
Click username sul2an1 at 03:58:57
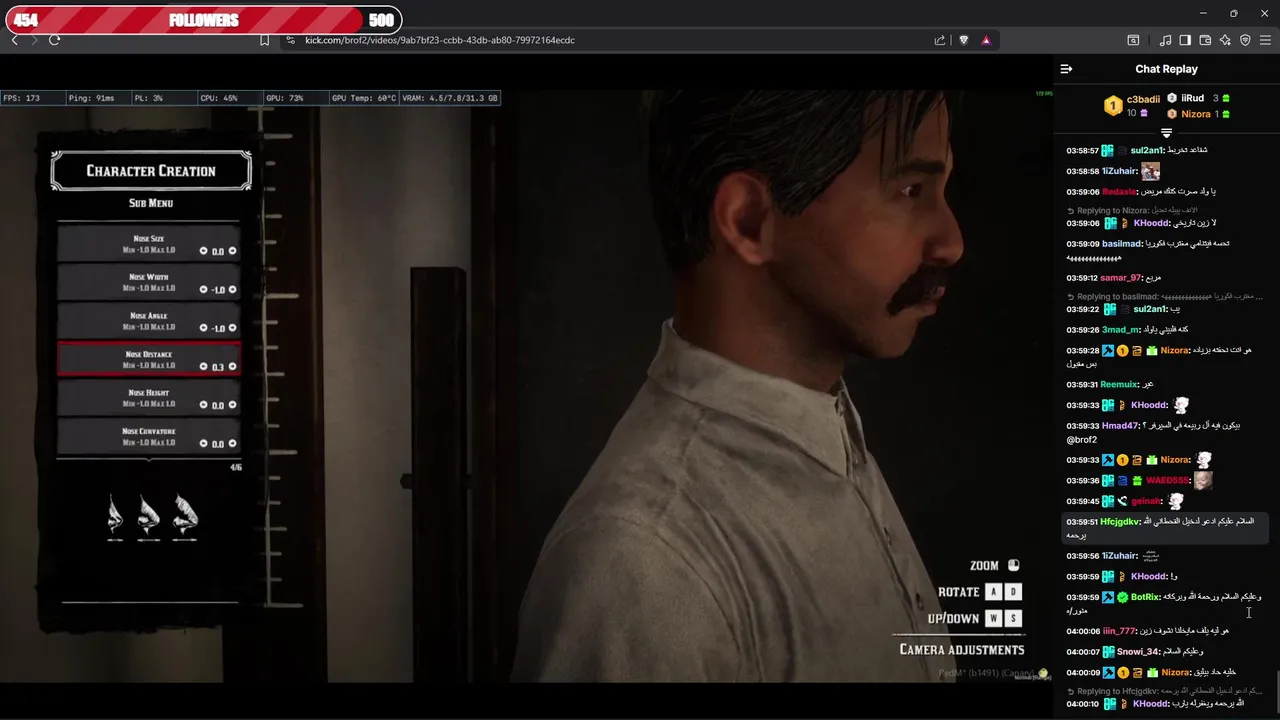1148,150
